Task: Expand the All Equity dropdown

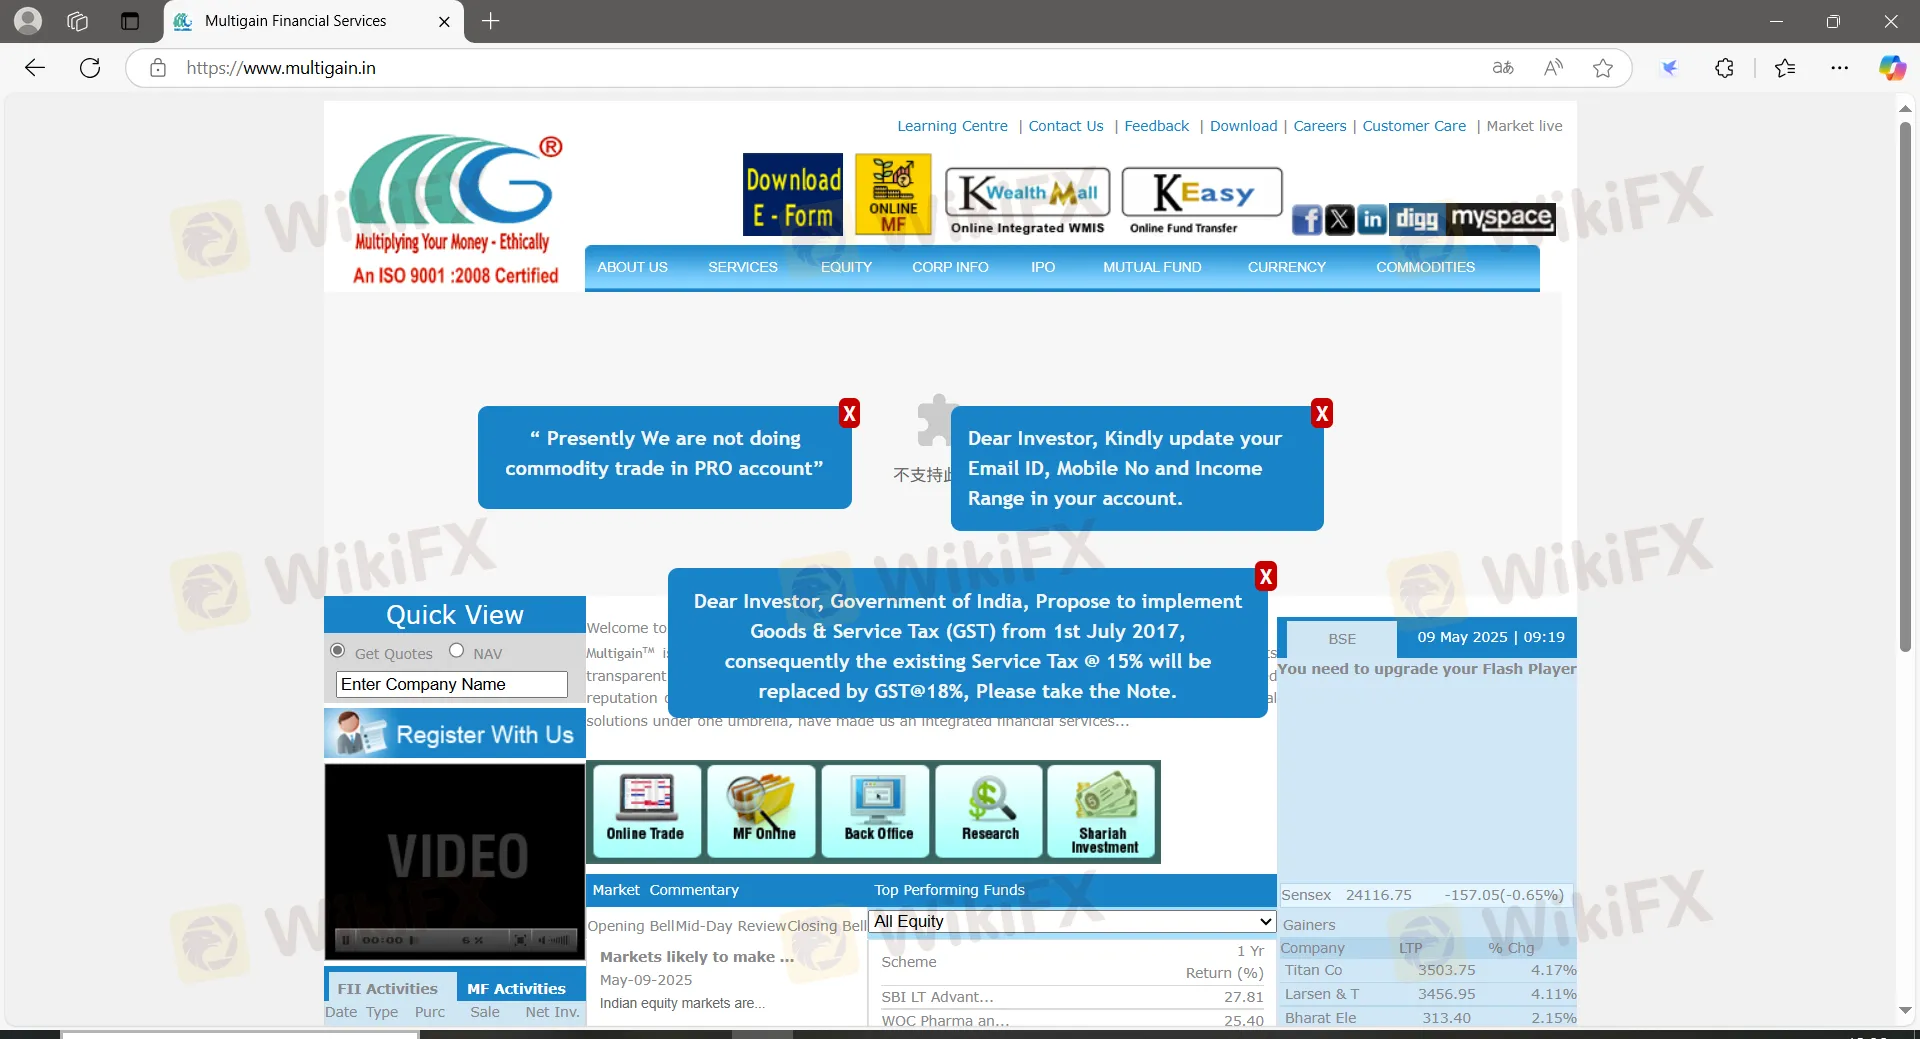Action: click(1072, 921)
